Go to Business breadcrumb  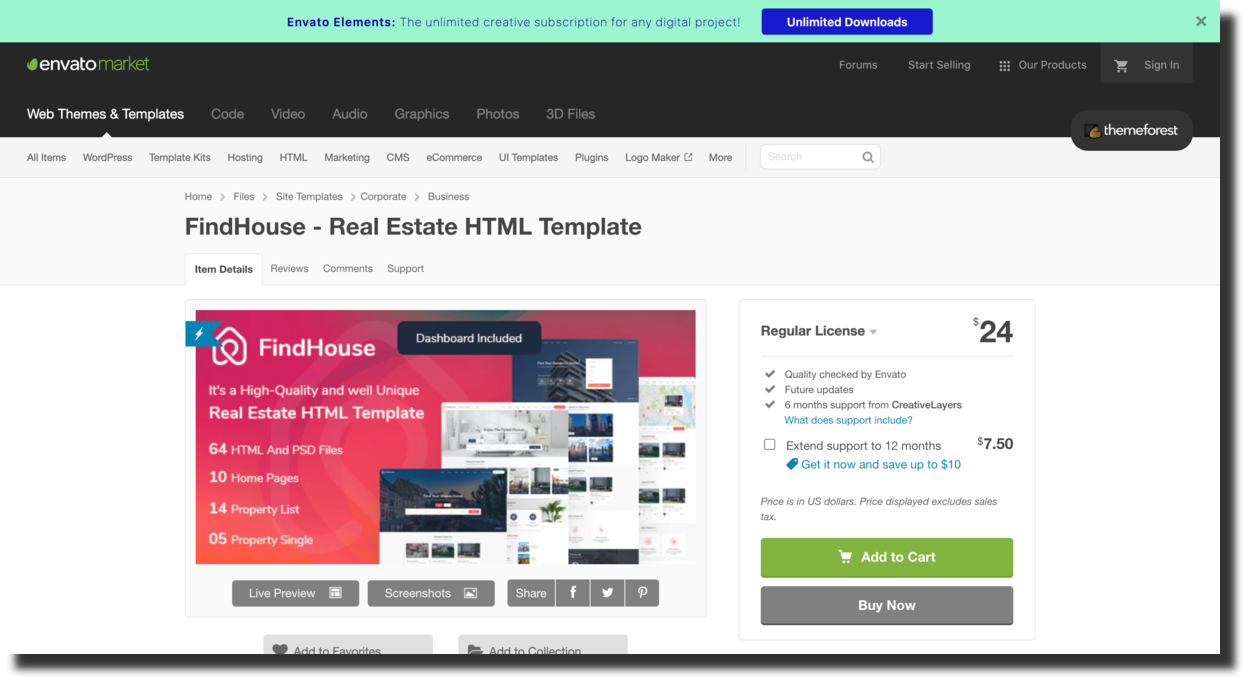pos(448,197)
